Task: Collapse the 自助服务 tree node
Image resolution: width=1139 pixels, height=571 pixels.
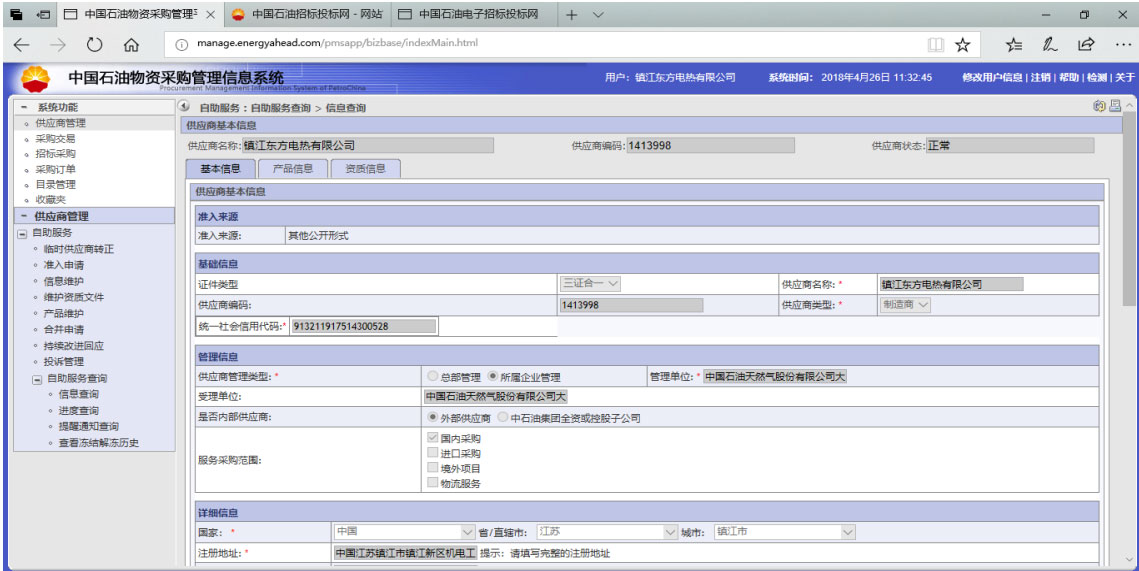Action: 22,233
